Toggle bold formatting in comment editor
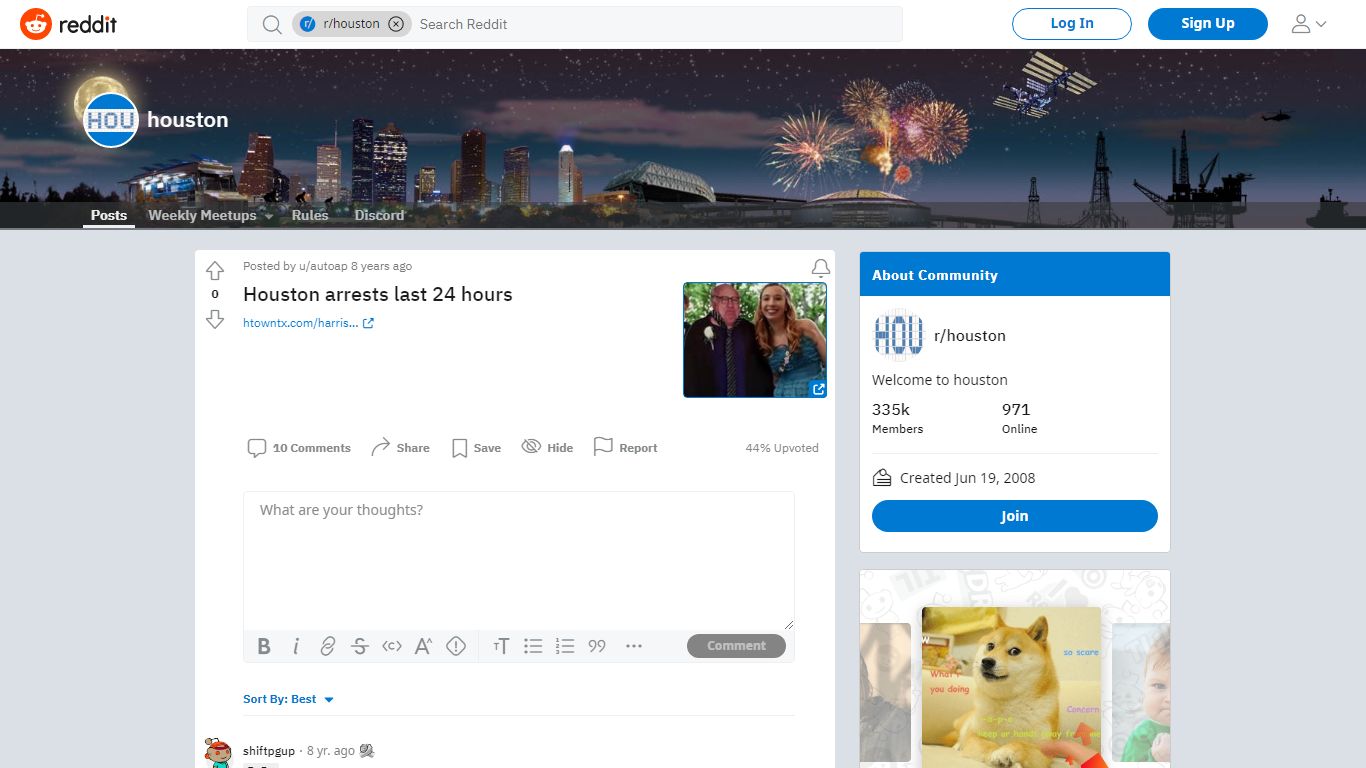Image resolution: width=1366 pixels, height=768 pixels. click(264, 646)
